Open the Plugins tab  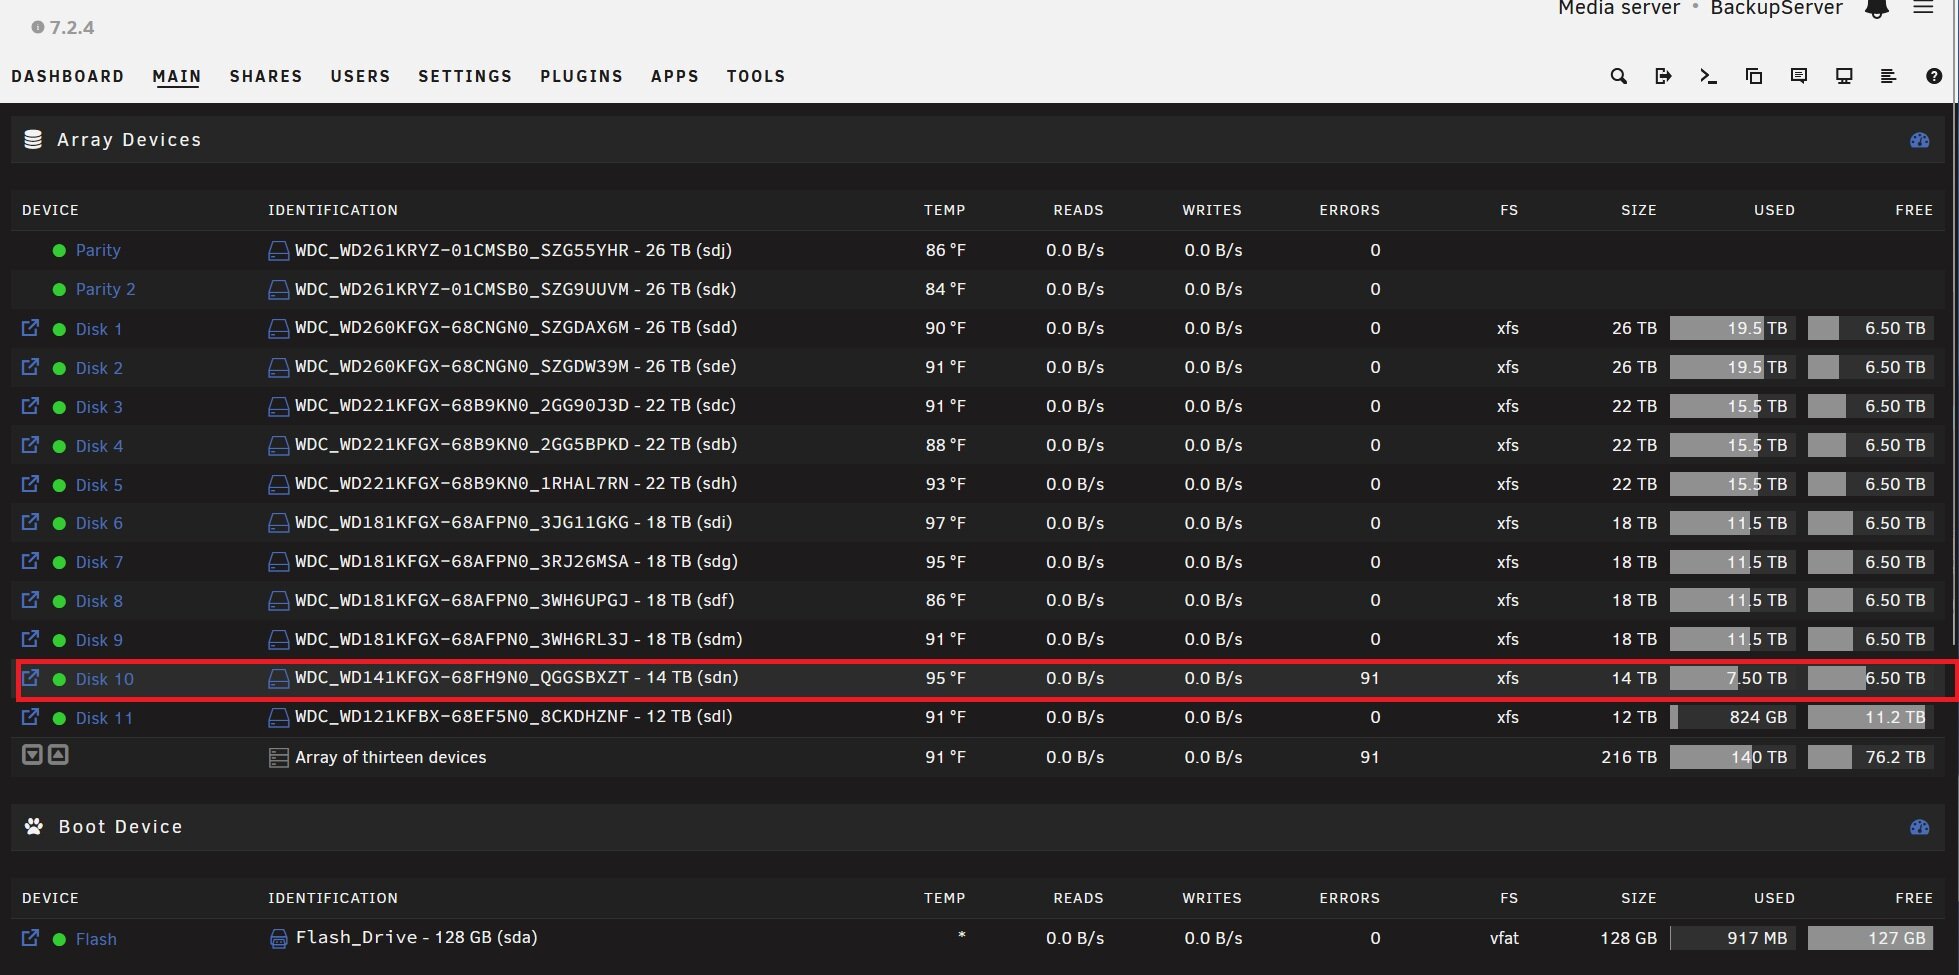pyautogui.click(x=581, y=76)
